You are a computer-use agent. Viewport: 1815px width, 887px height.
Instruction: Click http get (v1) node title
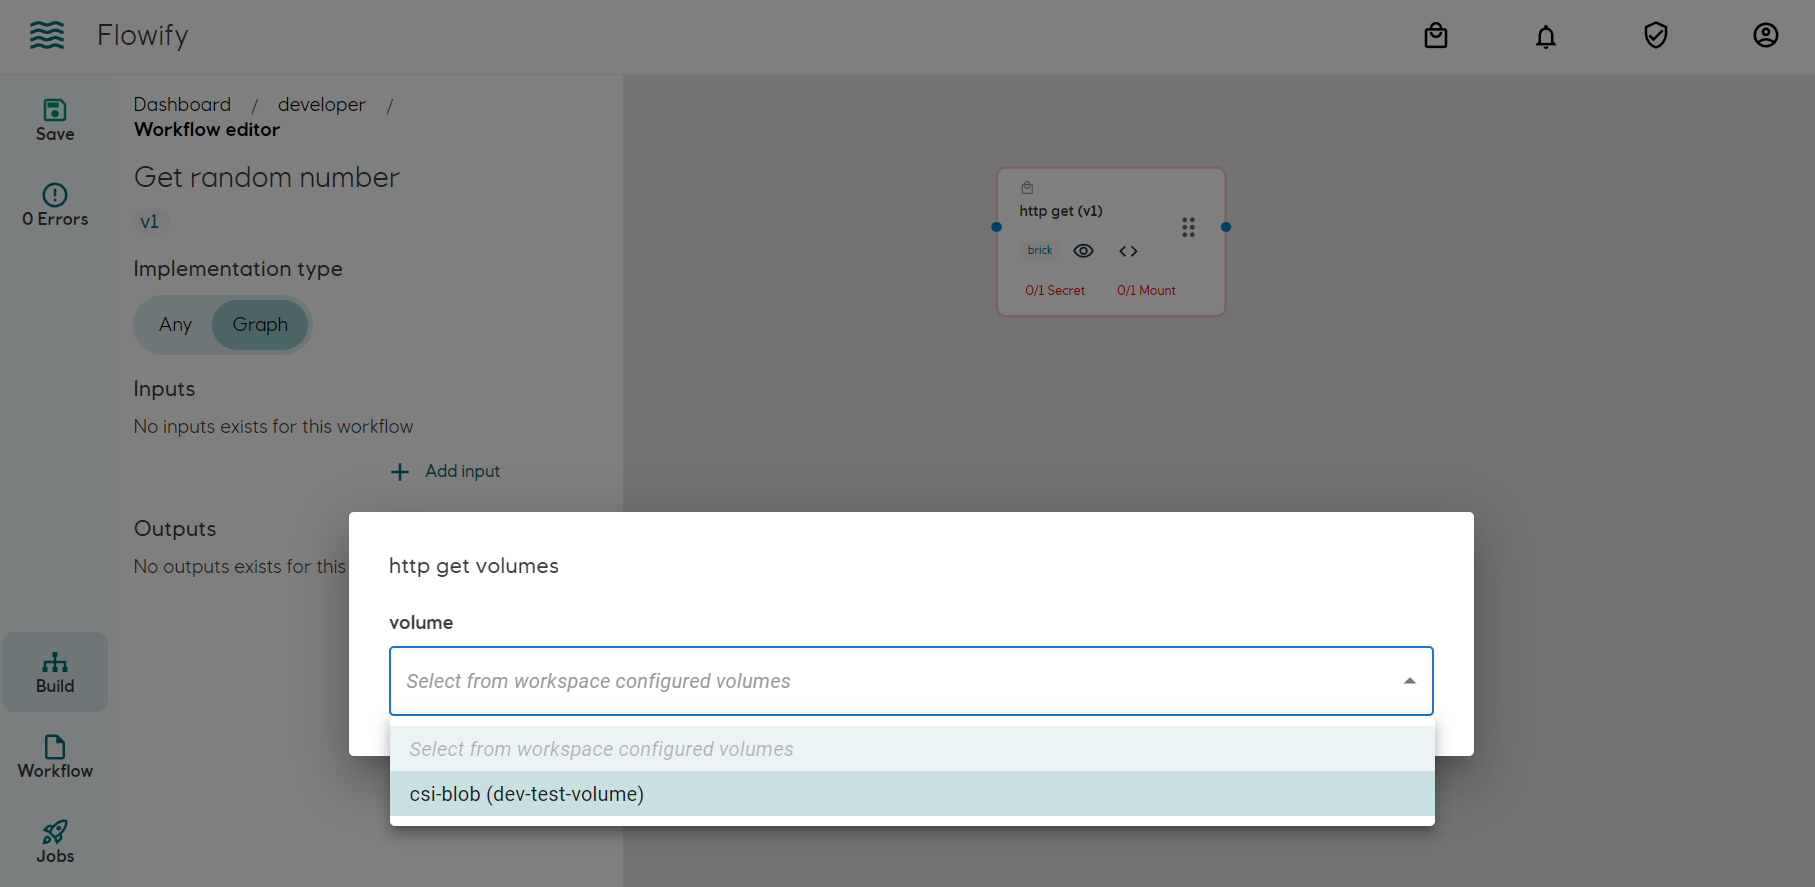pos(1061,211)
